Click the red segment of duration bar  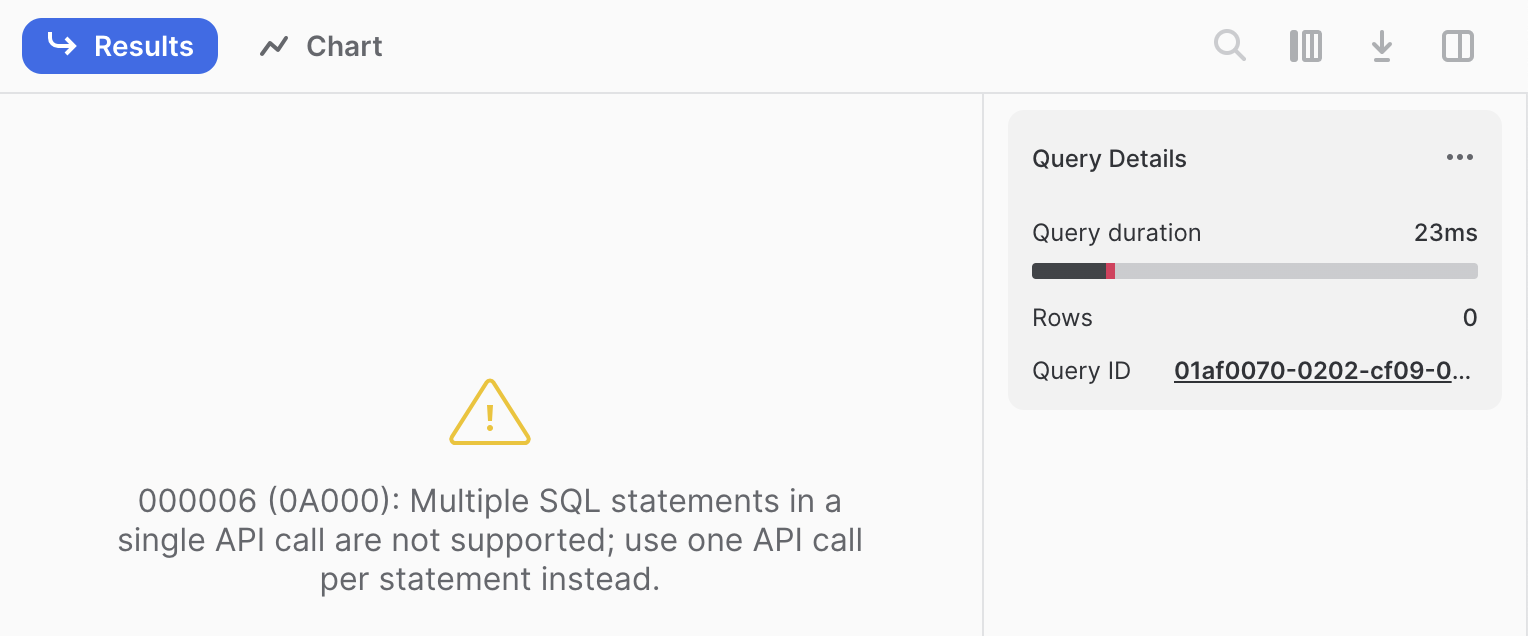[1110, 271]
